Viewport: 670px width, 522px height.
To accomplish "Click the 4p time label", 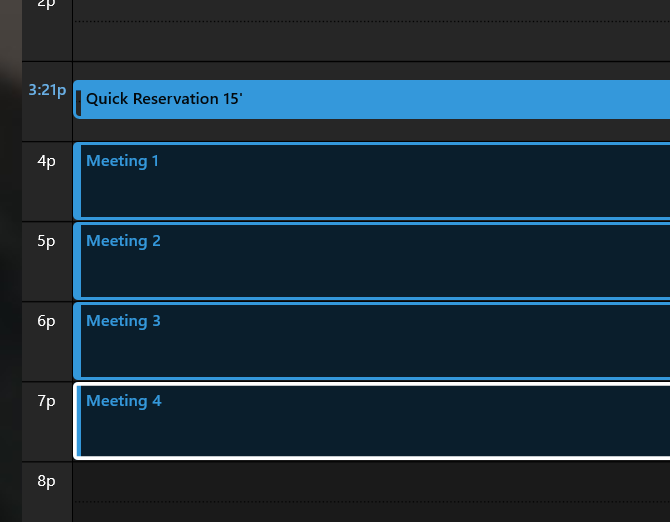I will (47, 160).
